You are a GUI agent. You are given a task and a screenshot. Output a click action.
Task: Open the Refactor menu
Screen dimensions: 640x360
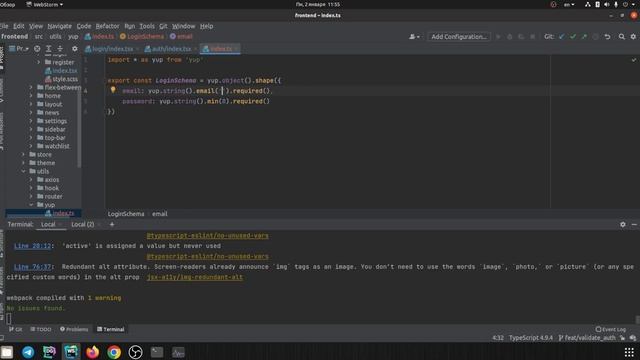pos(107,26)
